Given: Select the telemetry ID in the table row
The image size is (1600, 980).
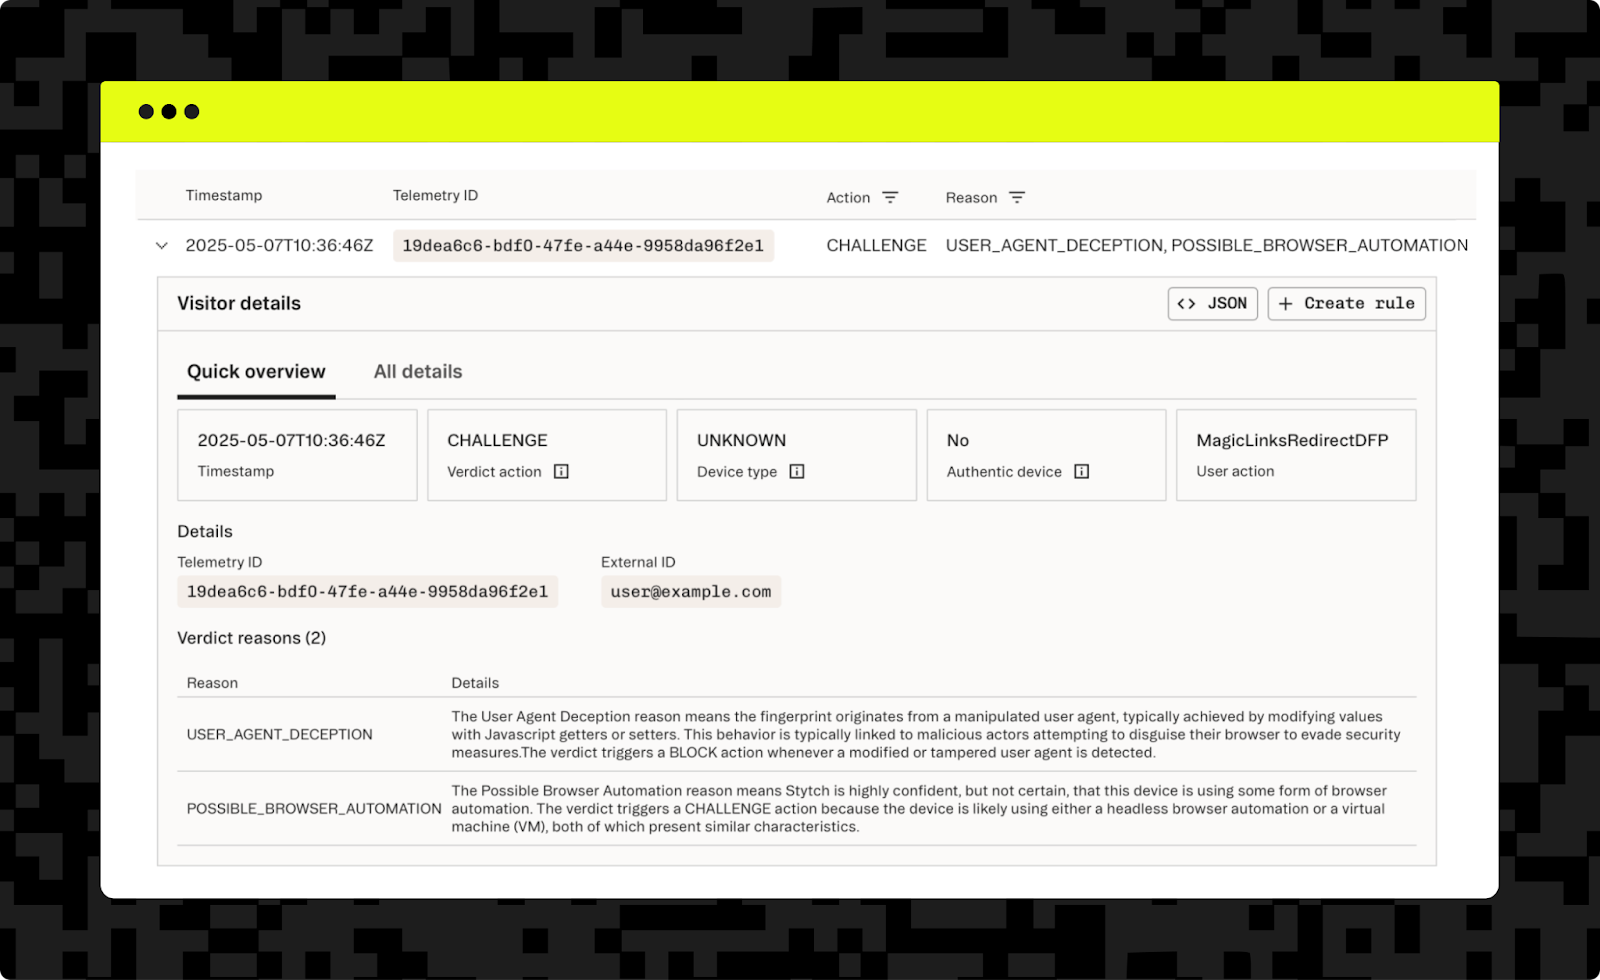Looking at the screenshot, I should [x=583, y=246].
